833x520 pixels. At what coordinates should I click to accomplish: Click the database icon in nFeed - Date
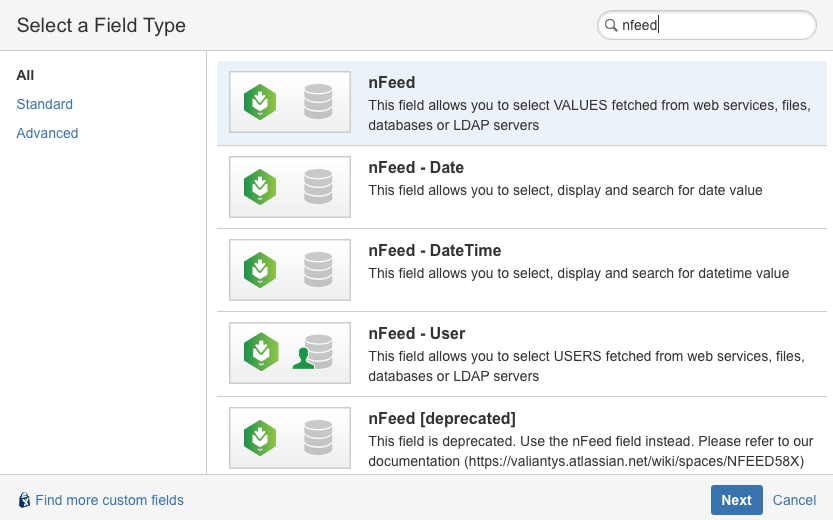click(x=318, y=186)
